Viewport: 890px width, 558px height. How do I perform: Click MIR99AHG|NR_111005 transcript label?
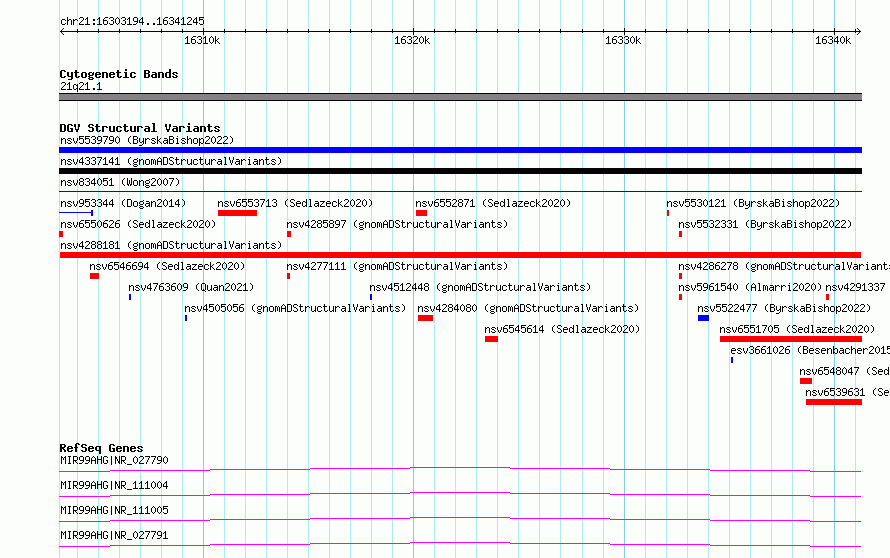coord(114,510)
